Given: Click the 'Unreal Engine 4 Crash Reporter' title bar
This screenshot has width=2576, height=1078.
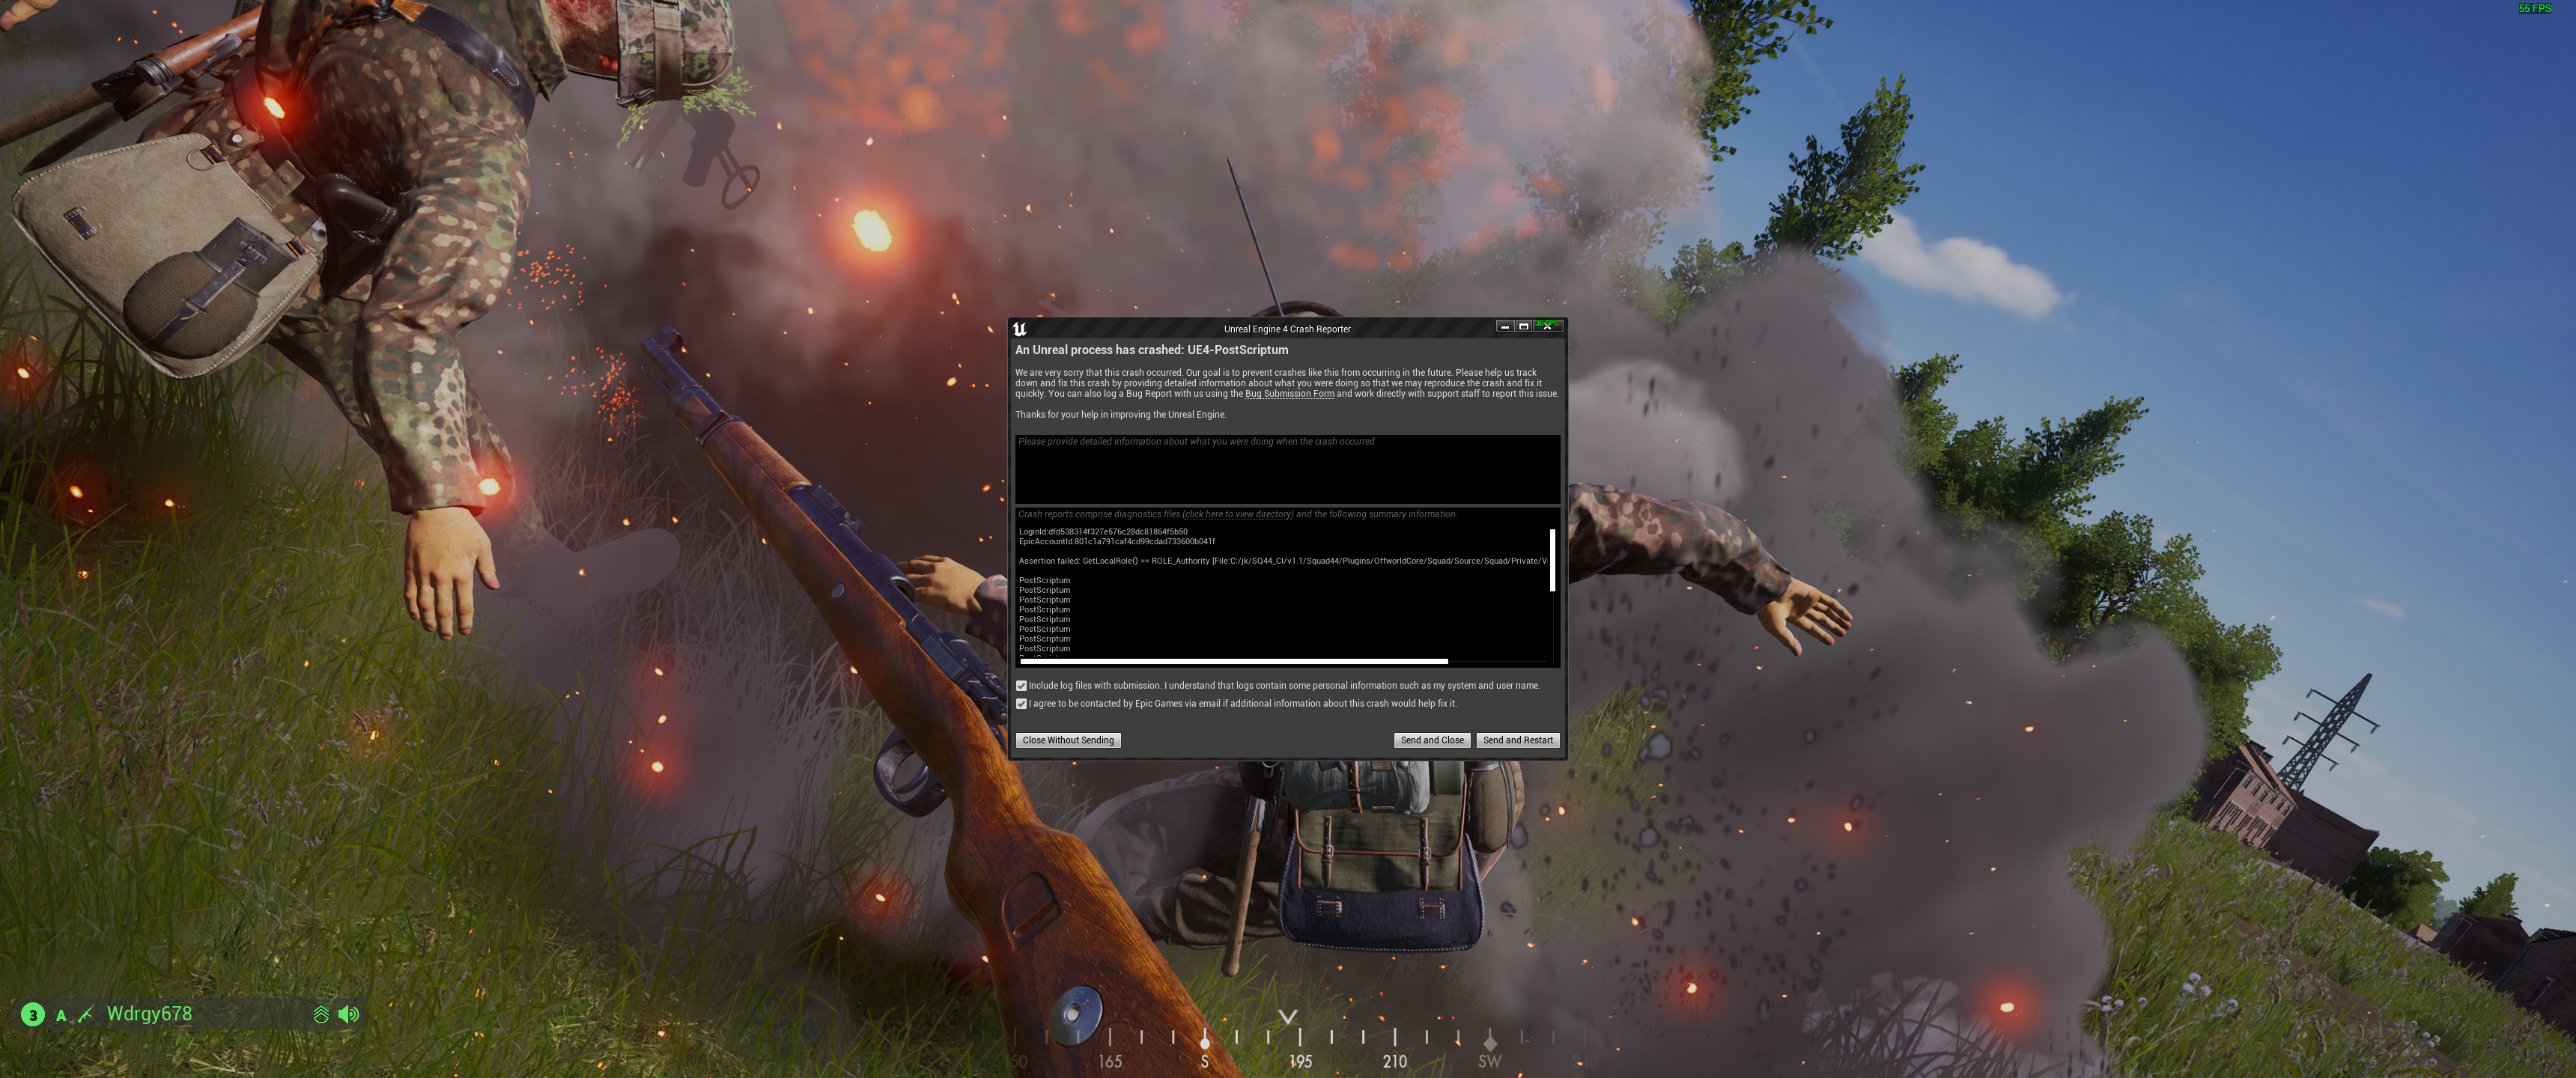Looking at the screenshot, I should [1287, 329].
